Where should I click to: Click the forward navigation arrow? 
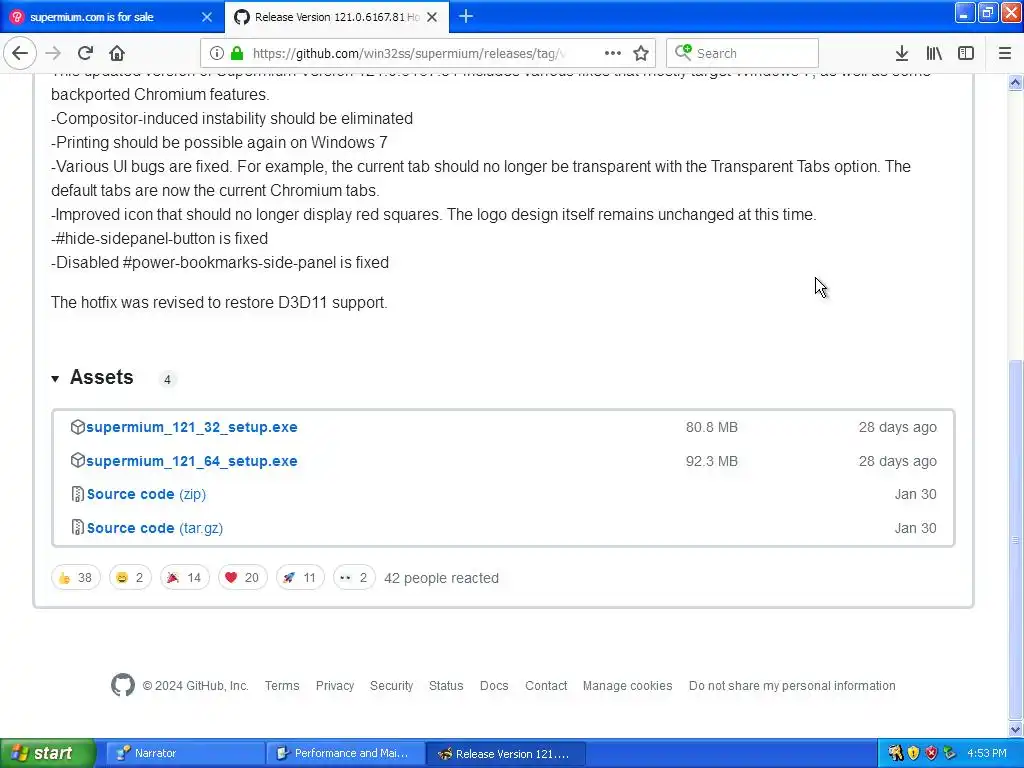(53, 53)
